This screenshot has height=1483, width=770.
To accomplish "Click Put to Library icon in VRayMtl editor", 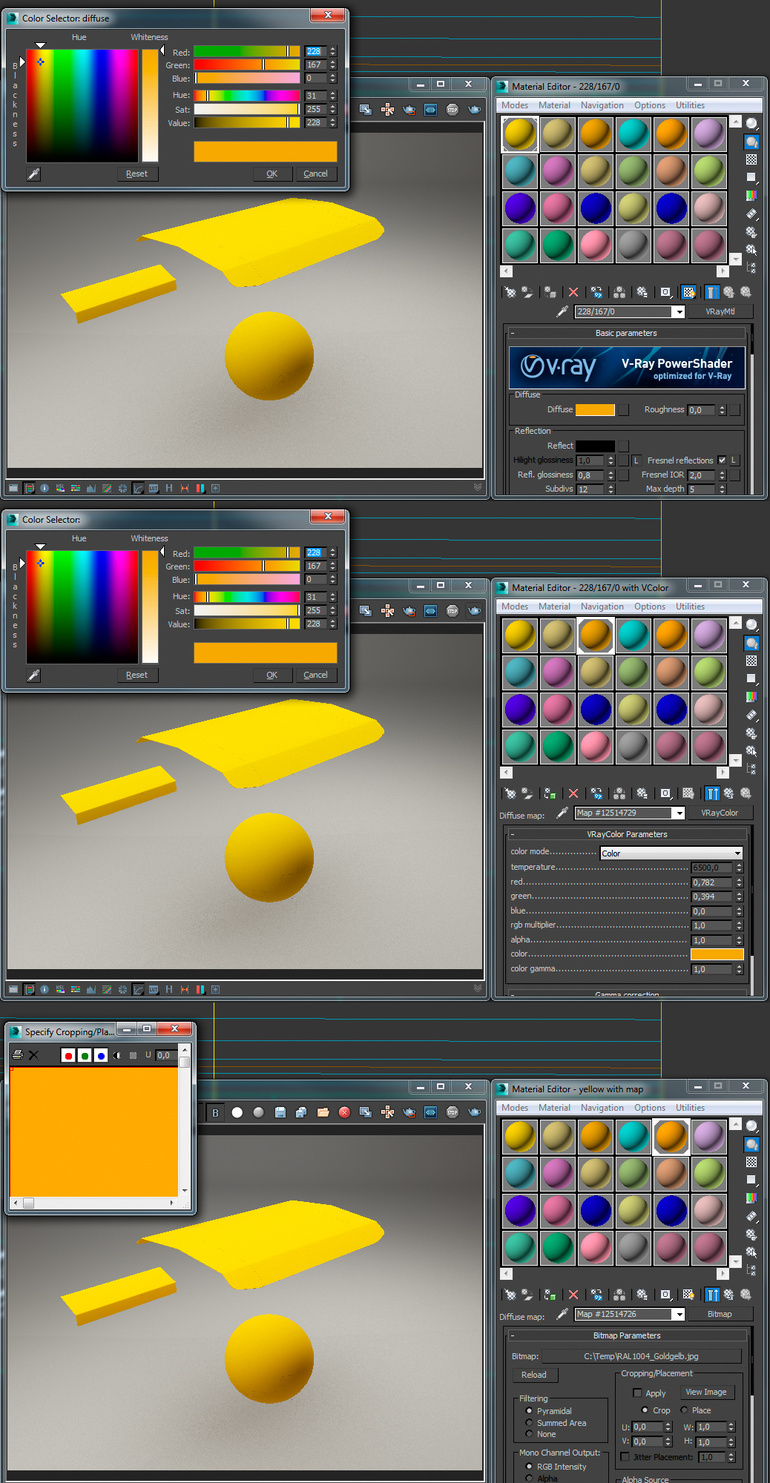I will pos(642,293).
